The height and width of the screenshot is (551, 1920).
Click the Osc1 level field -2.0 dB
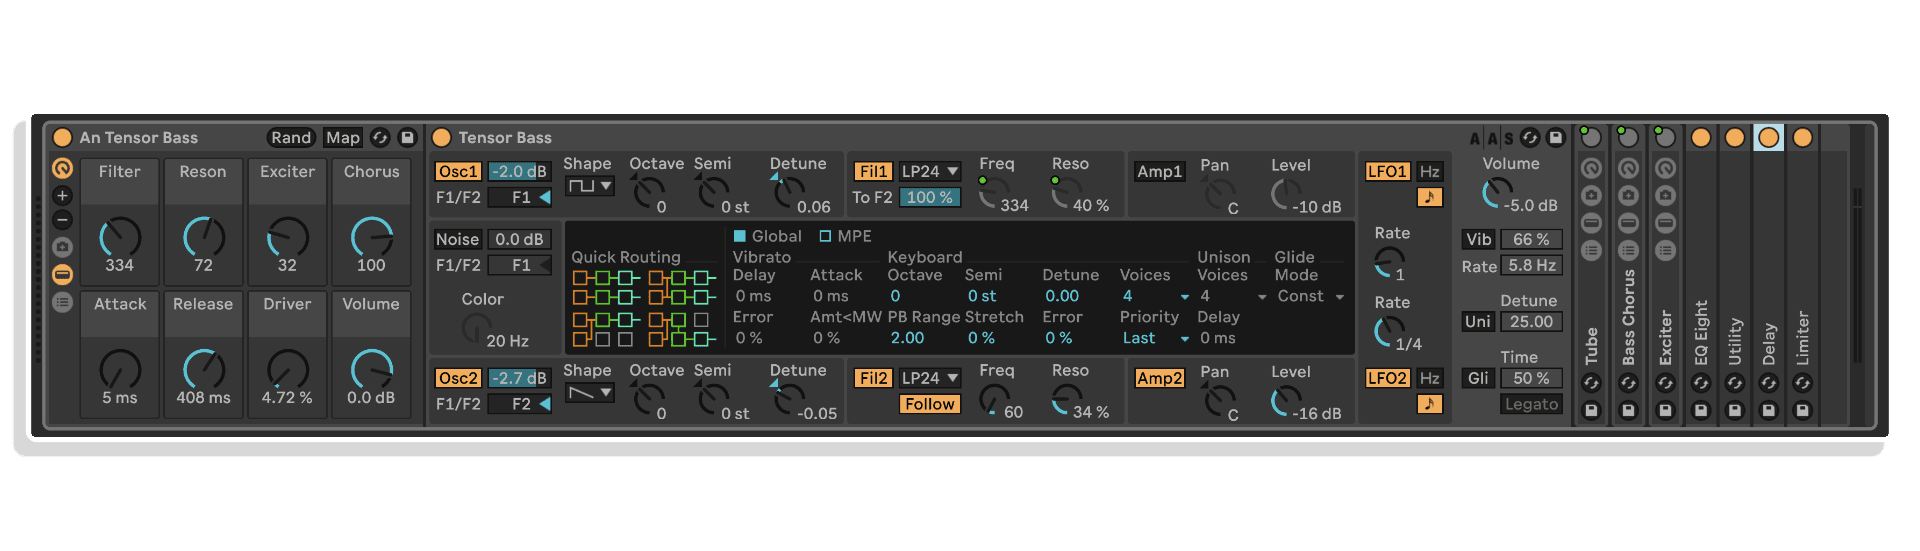click(x=518, y=172)
